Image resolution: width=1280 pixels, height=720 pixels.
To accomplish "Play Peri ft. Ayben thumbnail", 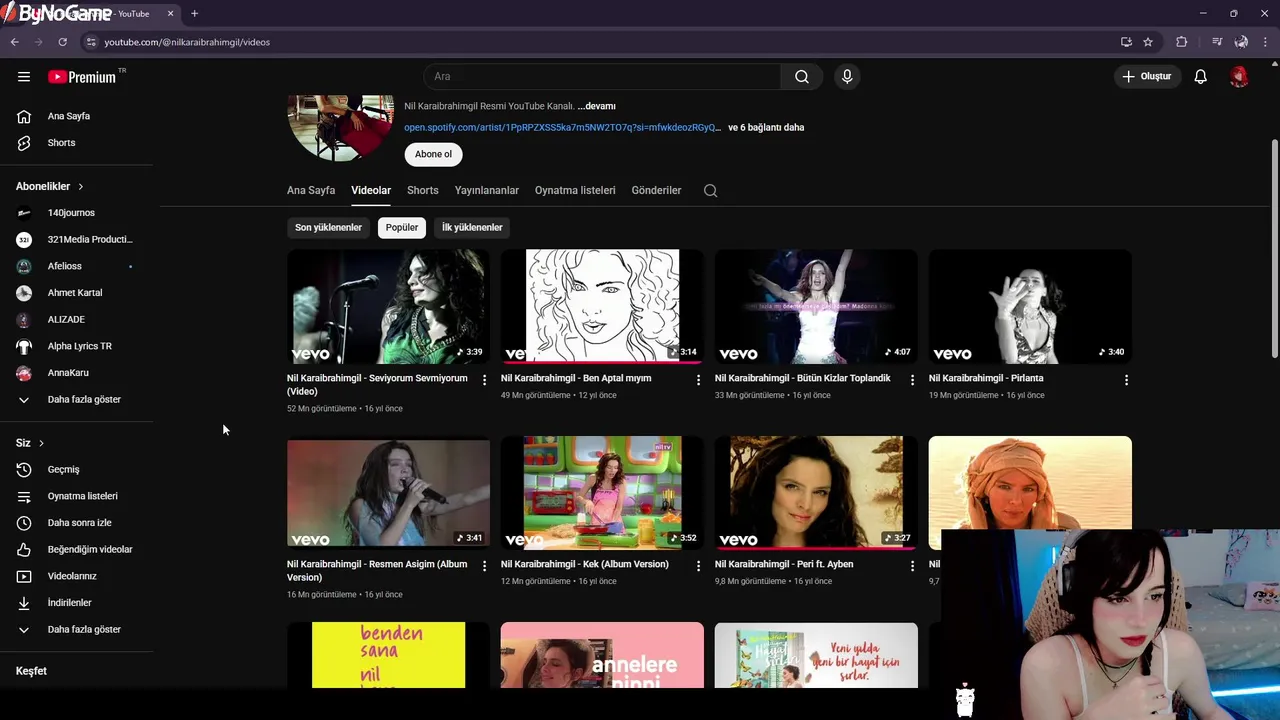I will 816,492.
